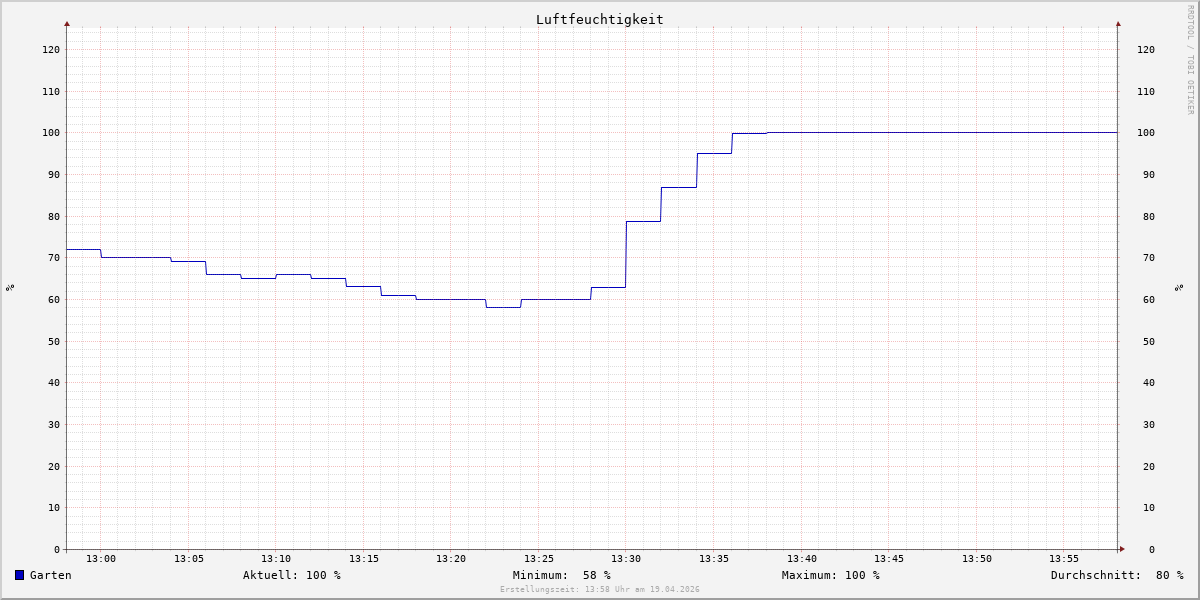Select the Garten legend label
Viewport: 1200px width, 600px height.
[50, 575]
